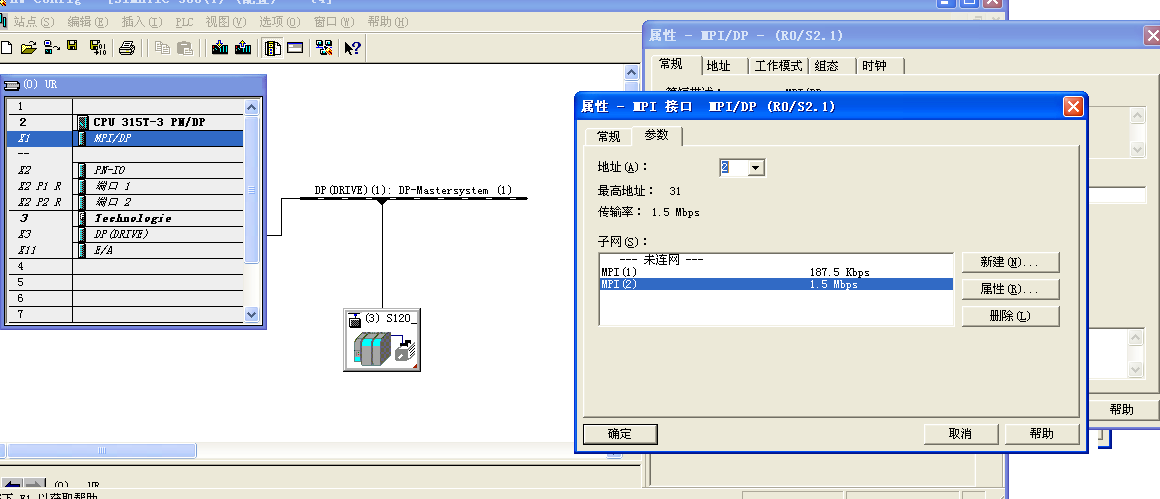
Task: Click the E/A module icon in row X11
Action: click(83, 251)
